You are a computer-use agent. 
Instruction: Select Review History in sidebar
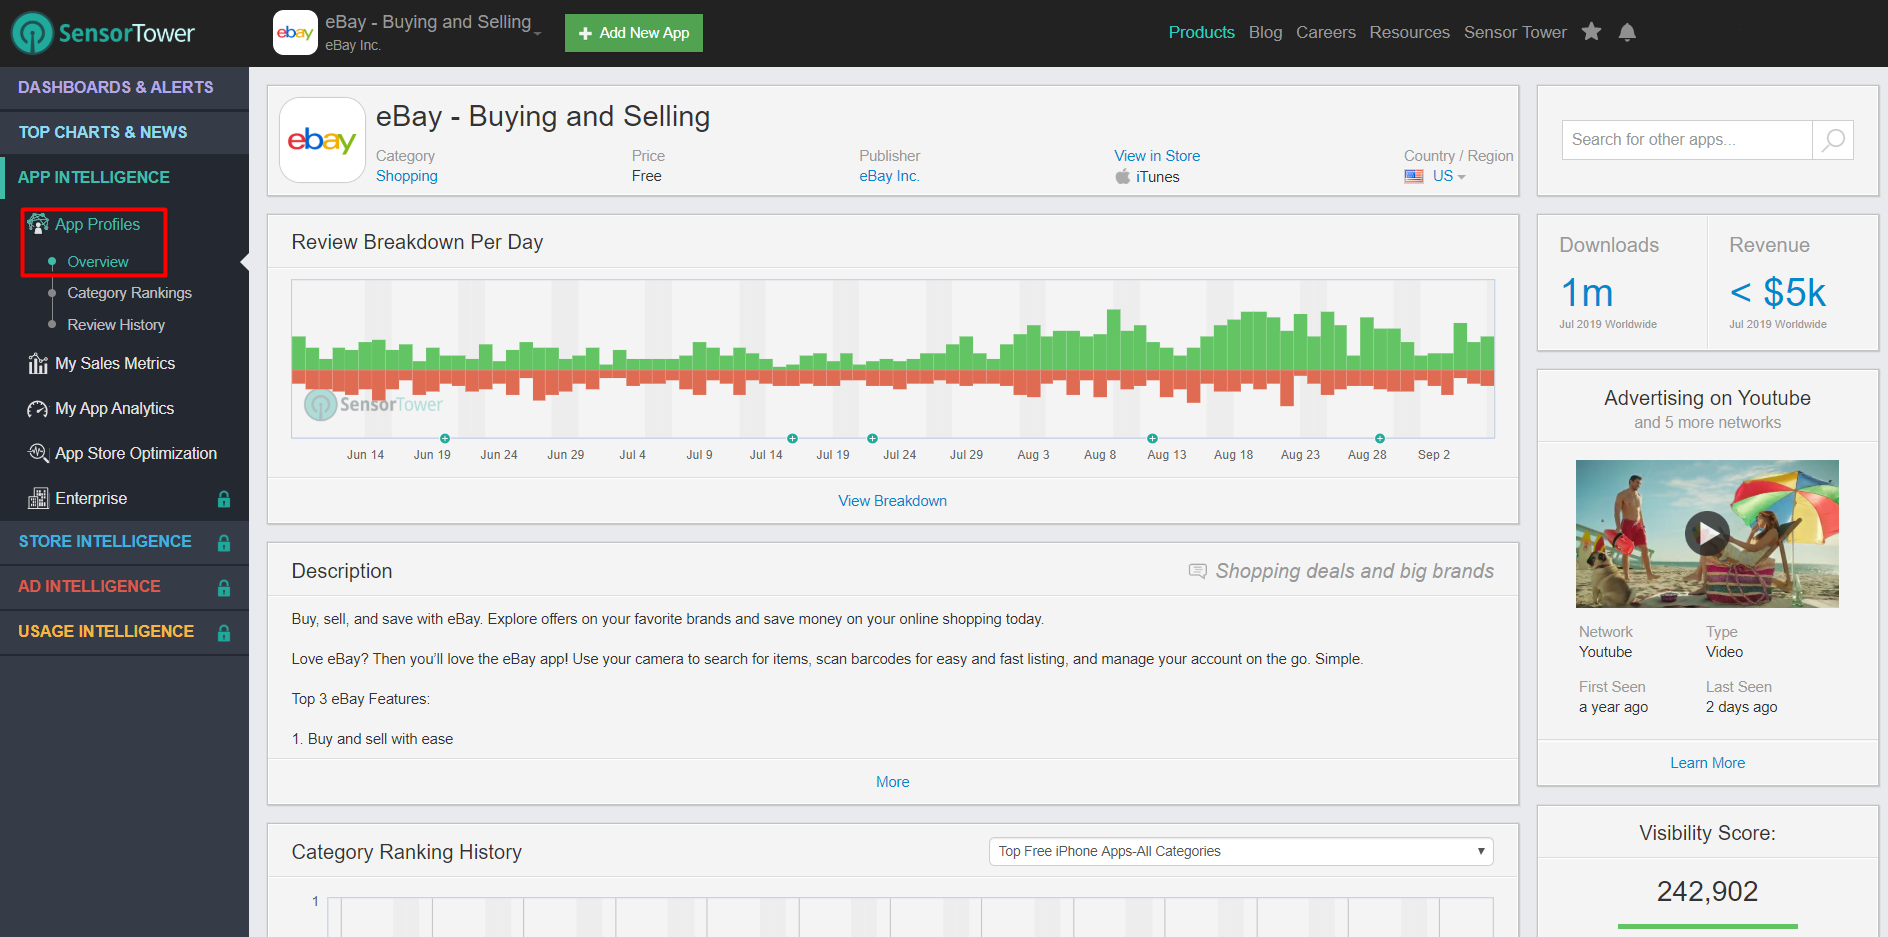pyautogui.click(x=116, y=325)
